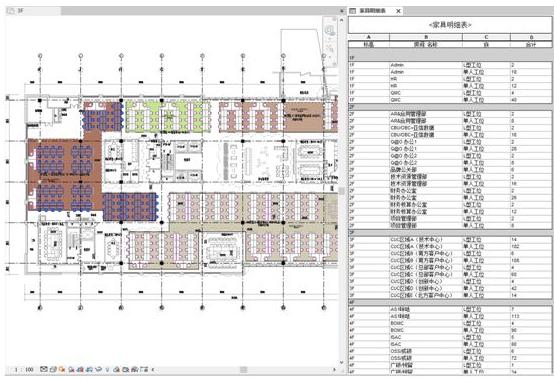554x380 pixels.
Task: Open Temporary Hide/Isolate glasses icon
Action: click(x=98, y=369)
